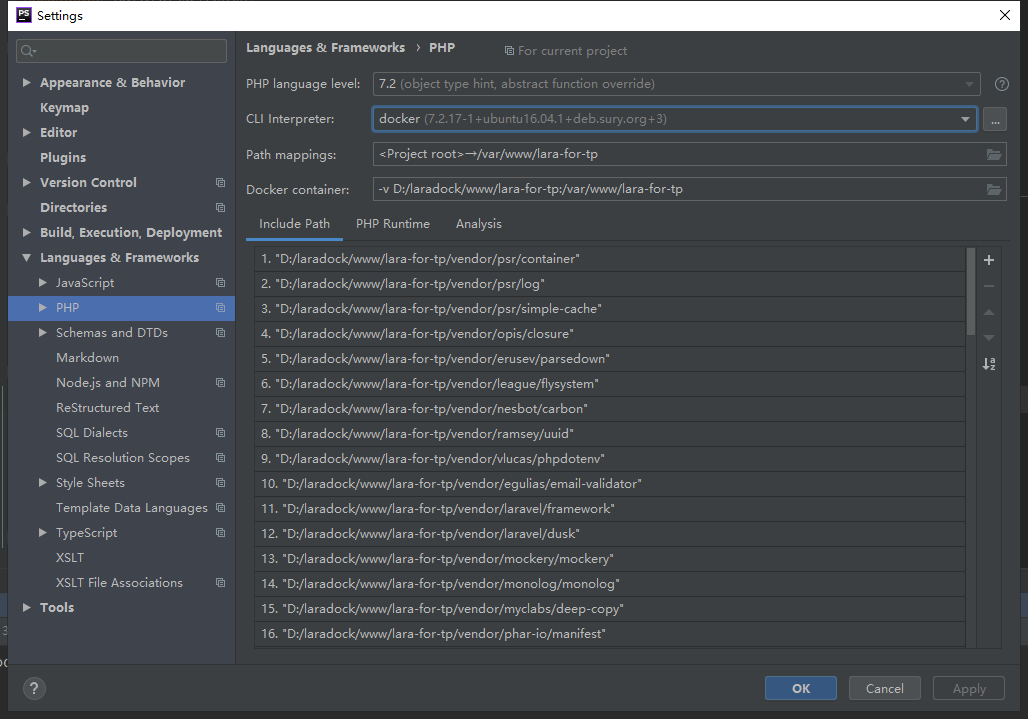Switch to the Include Path tab
The width and height of the screenshot is (1028, 719).
[x=294, y=223]
